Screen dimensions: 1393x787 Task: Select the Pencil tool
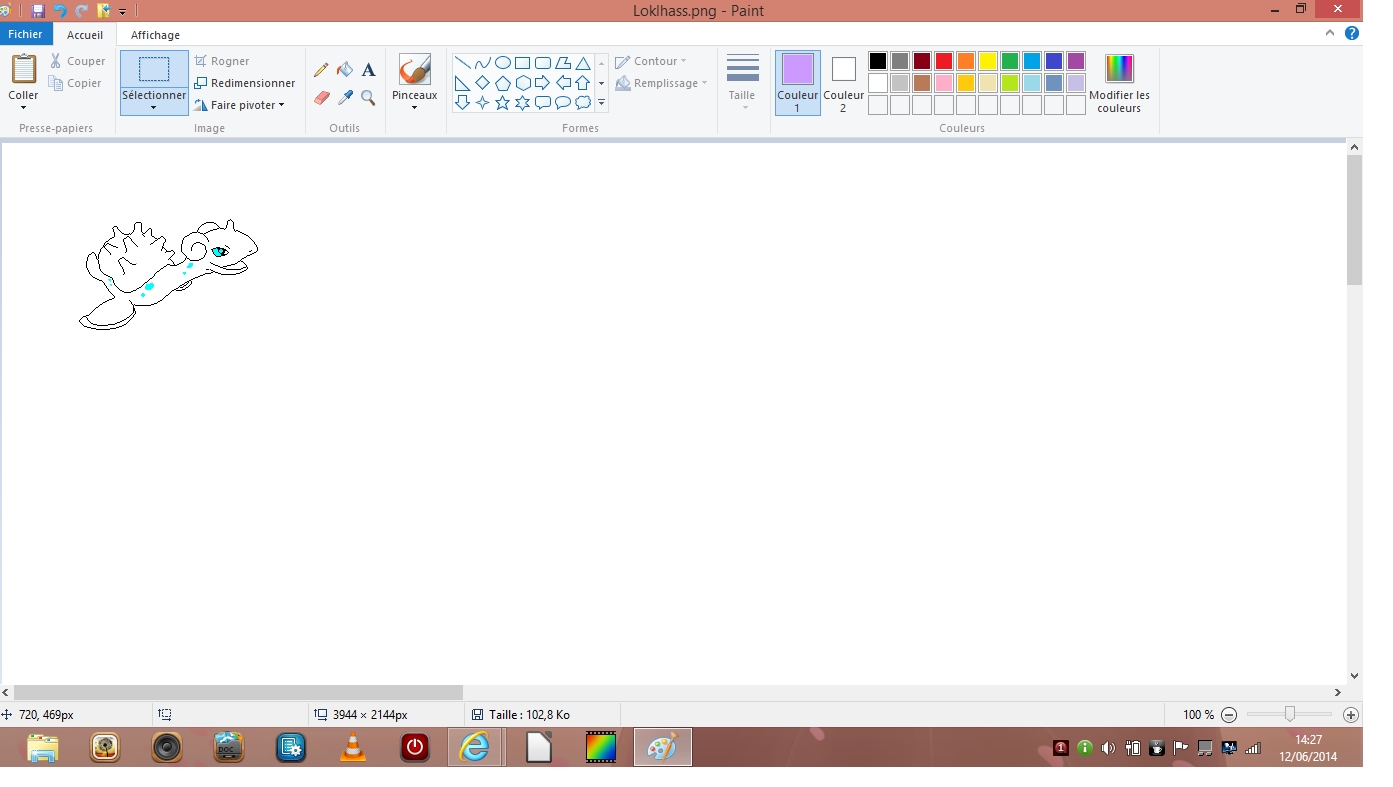321,70
